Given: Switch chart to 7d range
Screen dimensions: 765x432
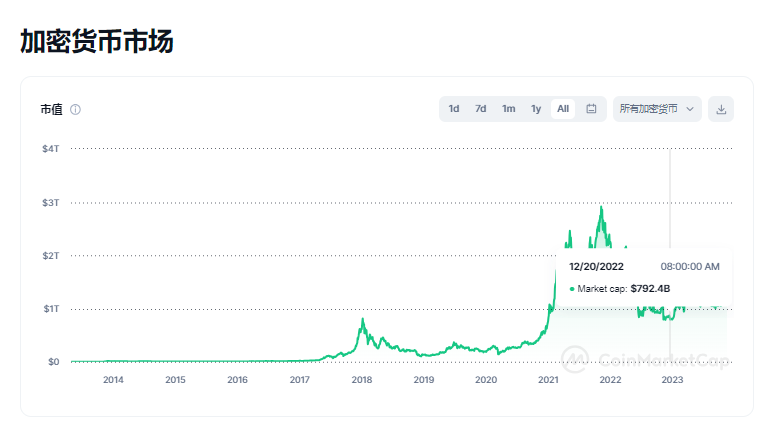Looking at the screenshot, I should tap(481, 109).
